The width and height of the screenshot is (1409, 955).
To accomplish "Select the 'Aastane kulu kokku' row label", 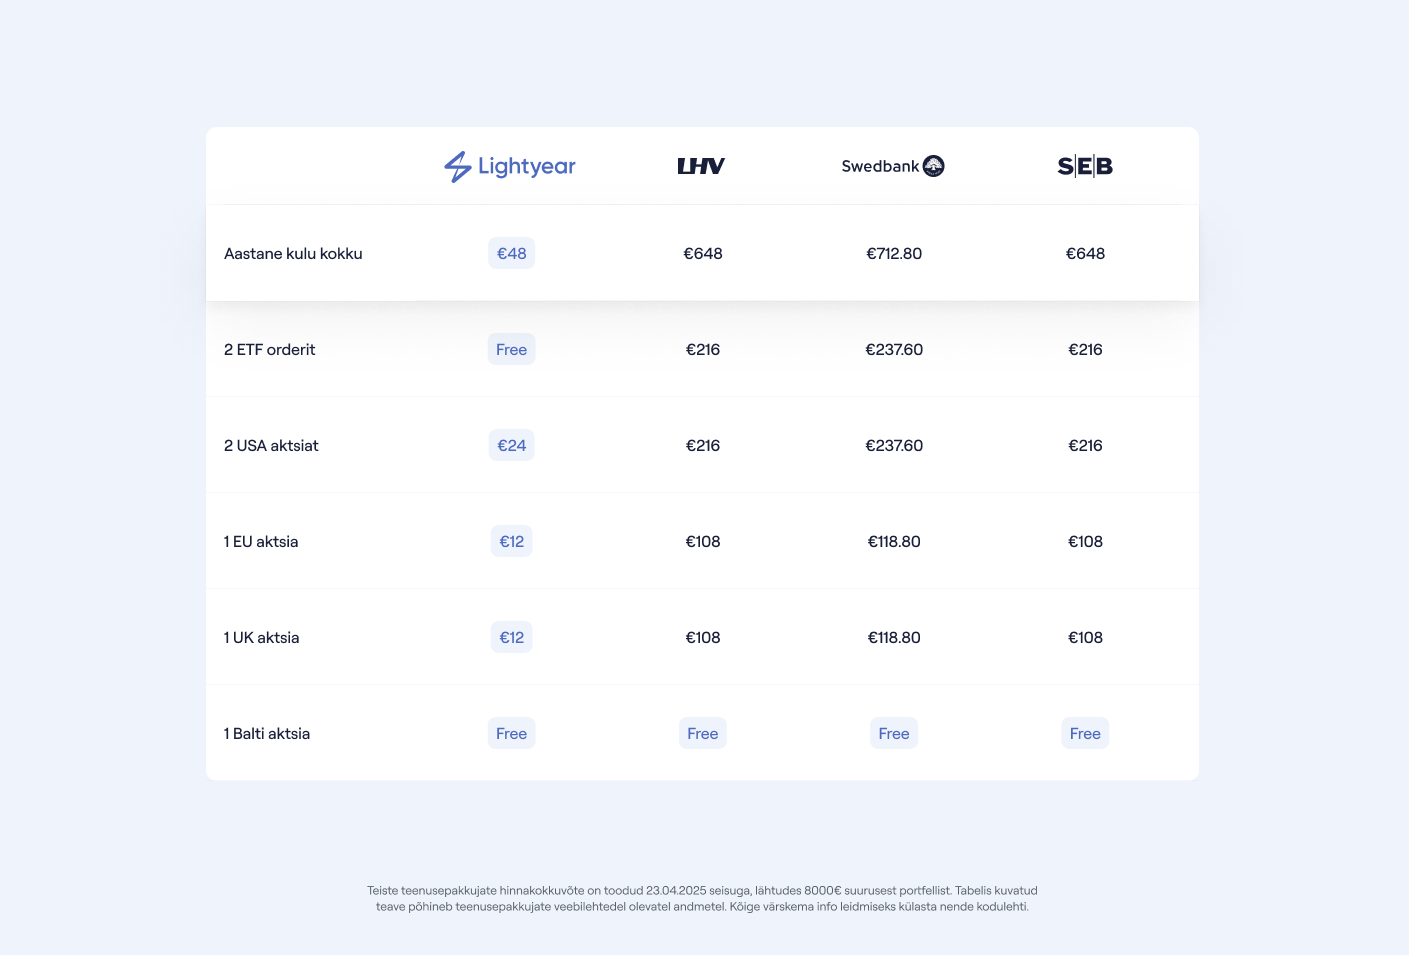I will click(x=293, y=254).
